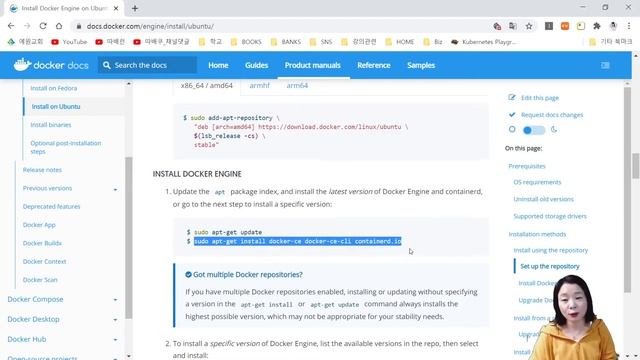Viewport: 640px width, 360px height.
Task: Open the Biz bookmark folder
Action: [433, 42]
